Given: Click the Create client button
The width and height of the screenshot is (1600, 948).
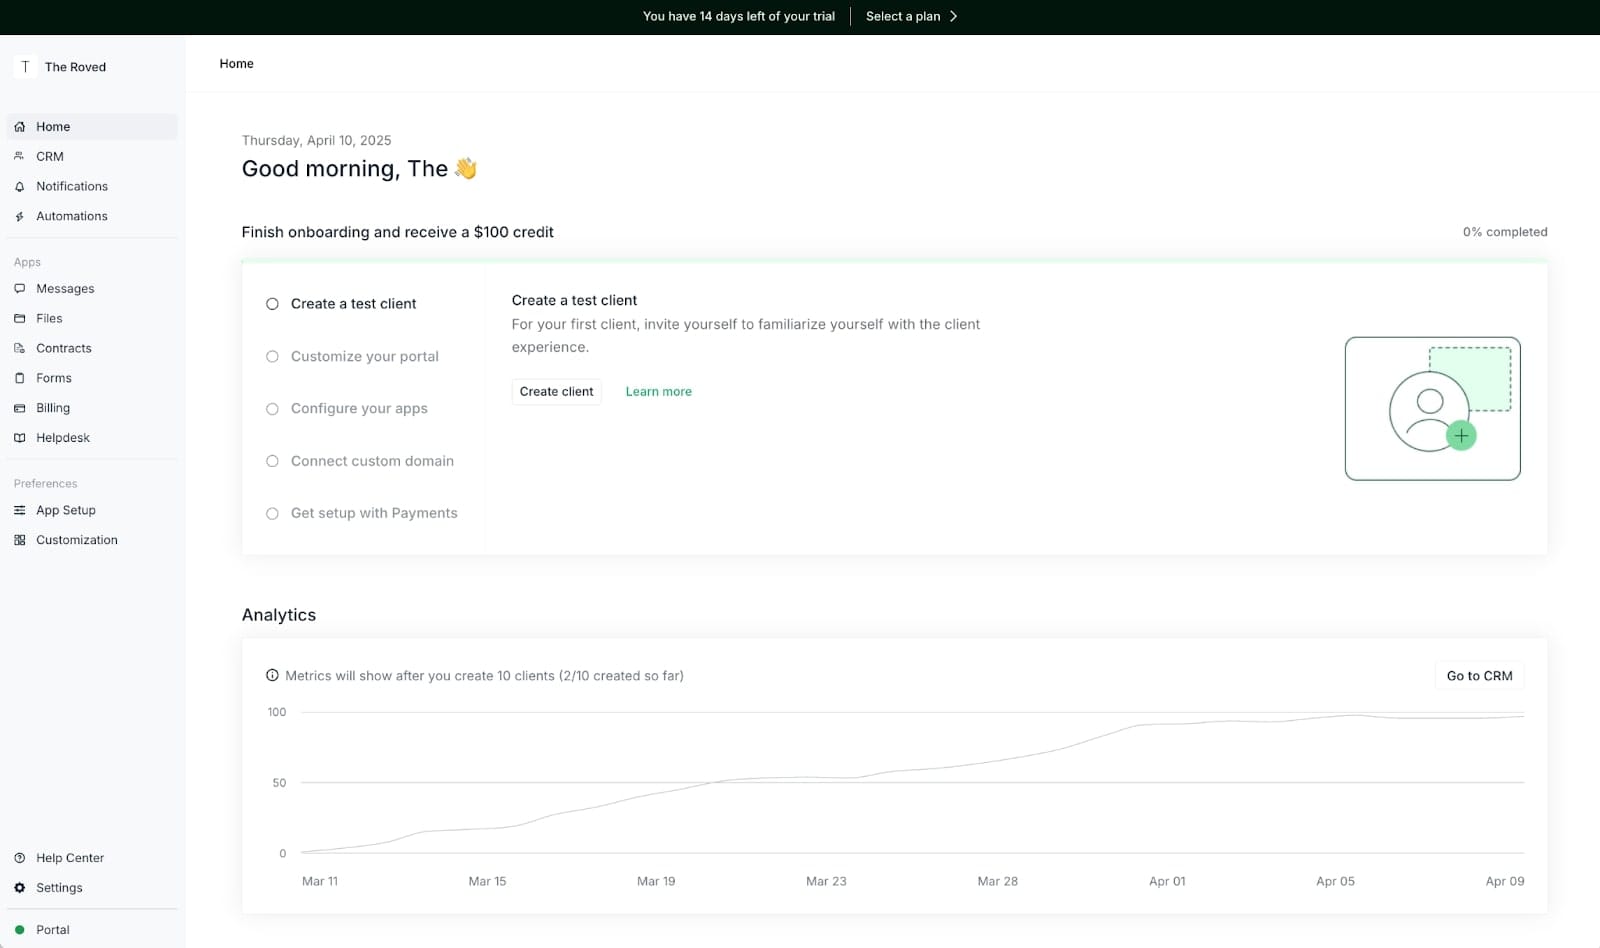Looking at the screenshot, I should pyautogui.click(x=556, y=391).
